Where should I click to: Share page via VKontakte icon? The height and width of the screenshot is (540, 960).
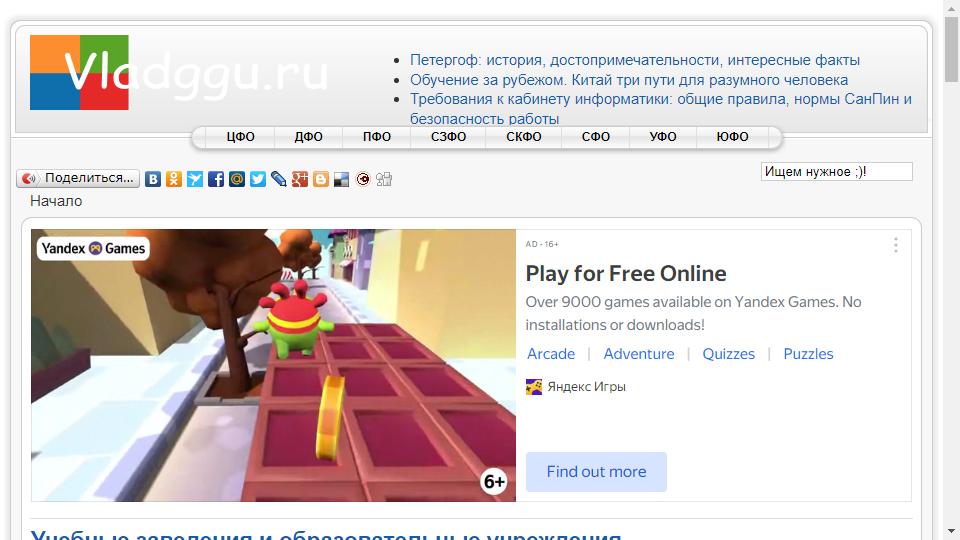point(153,179)
